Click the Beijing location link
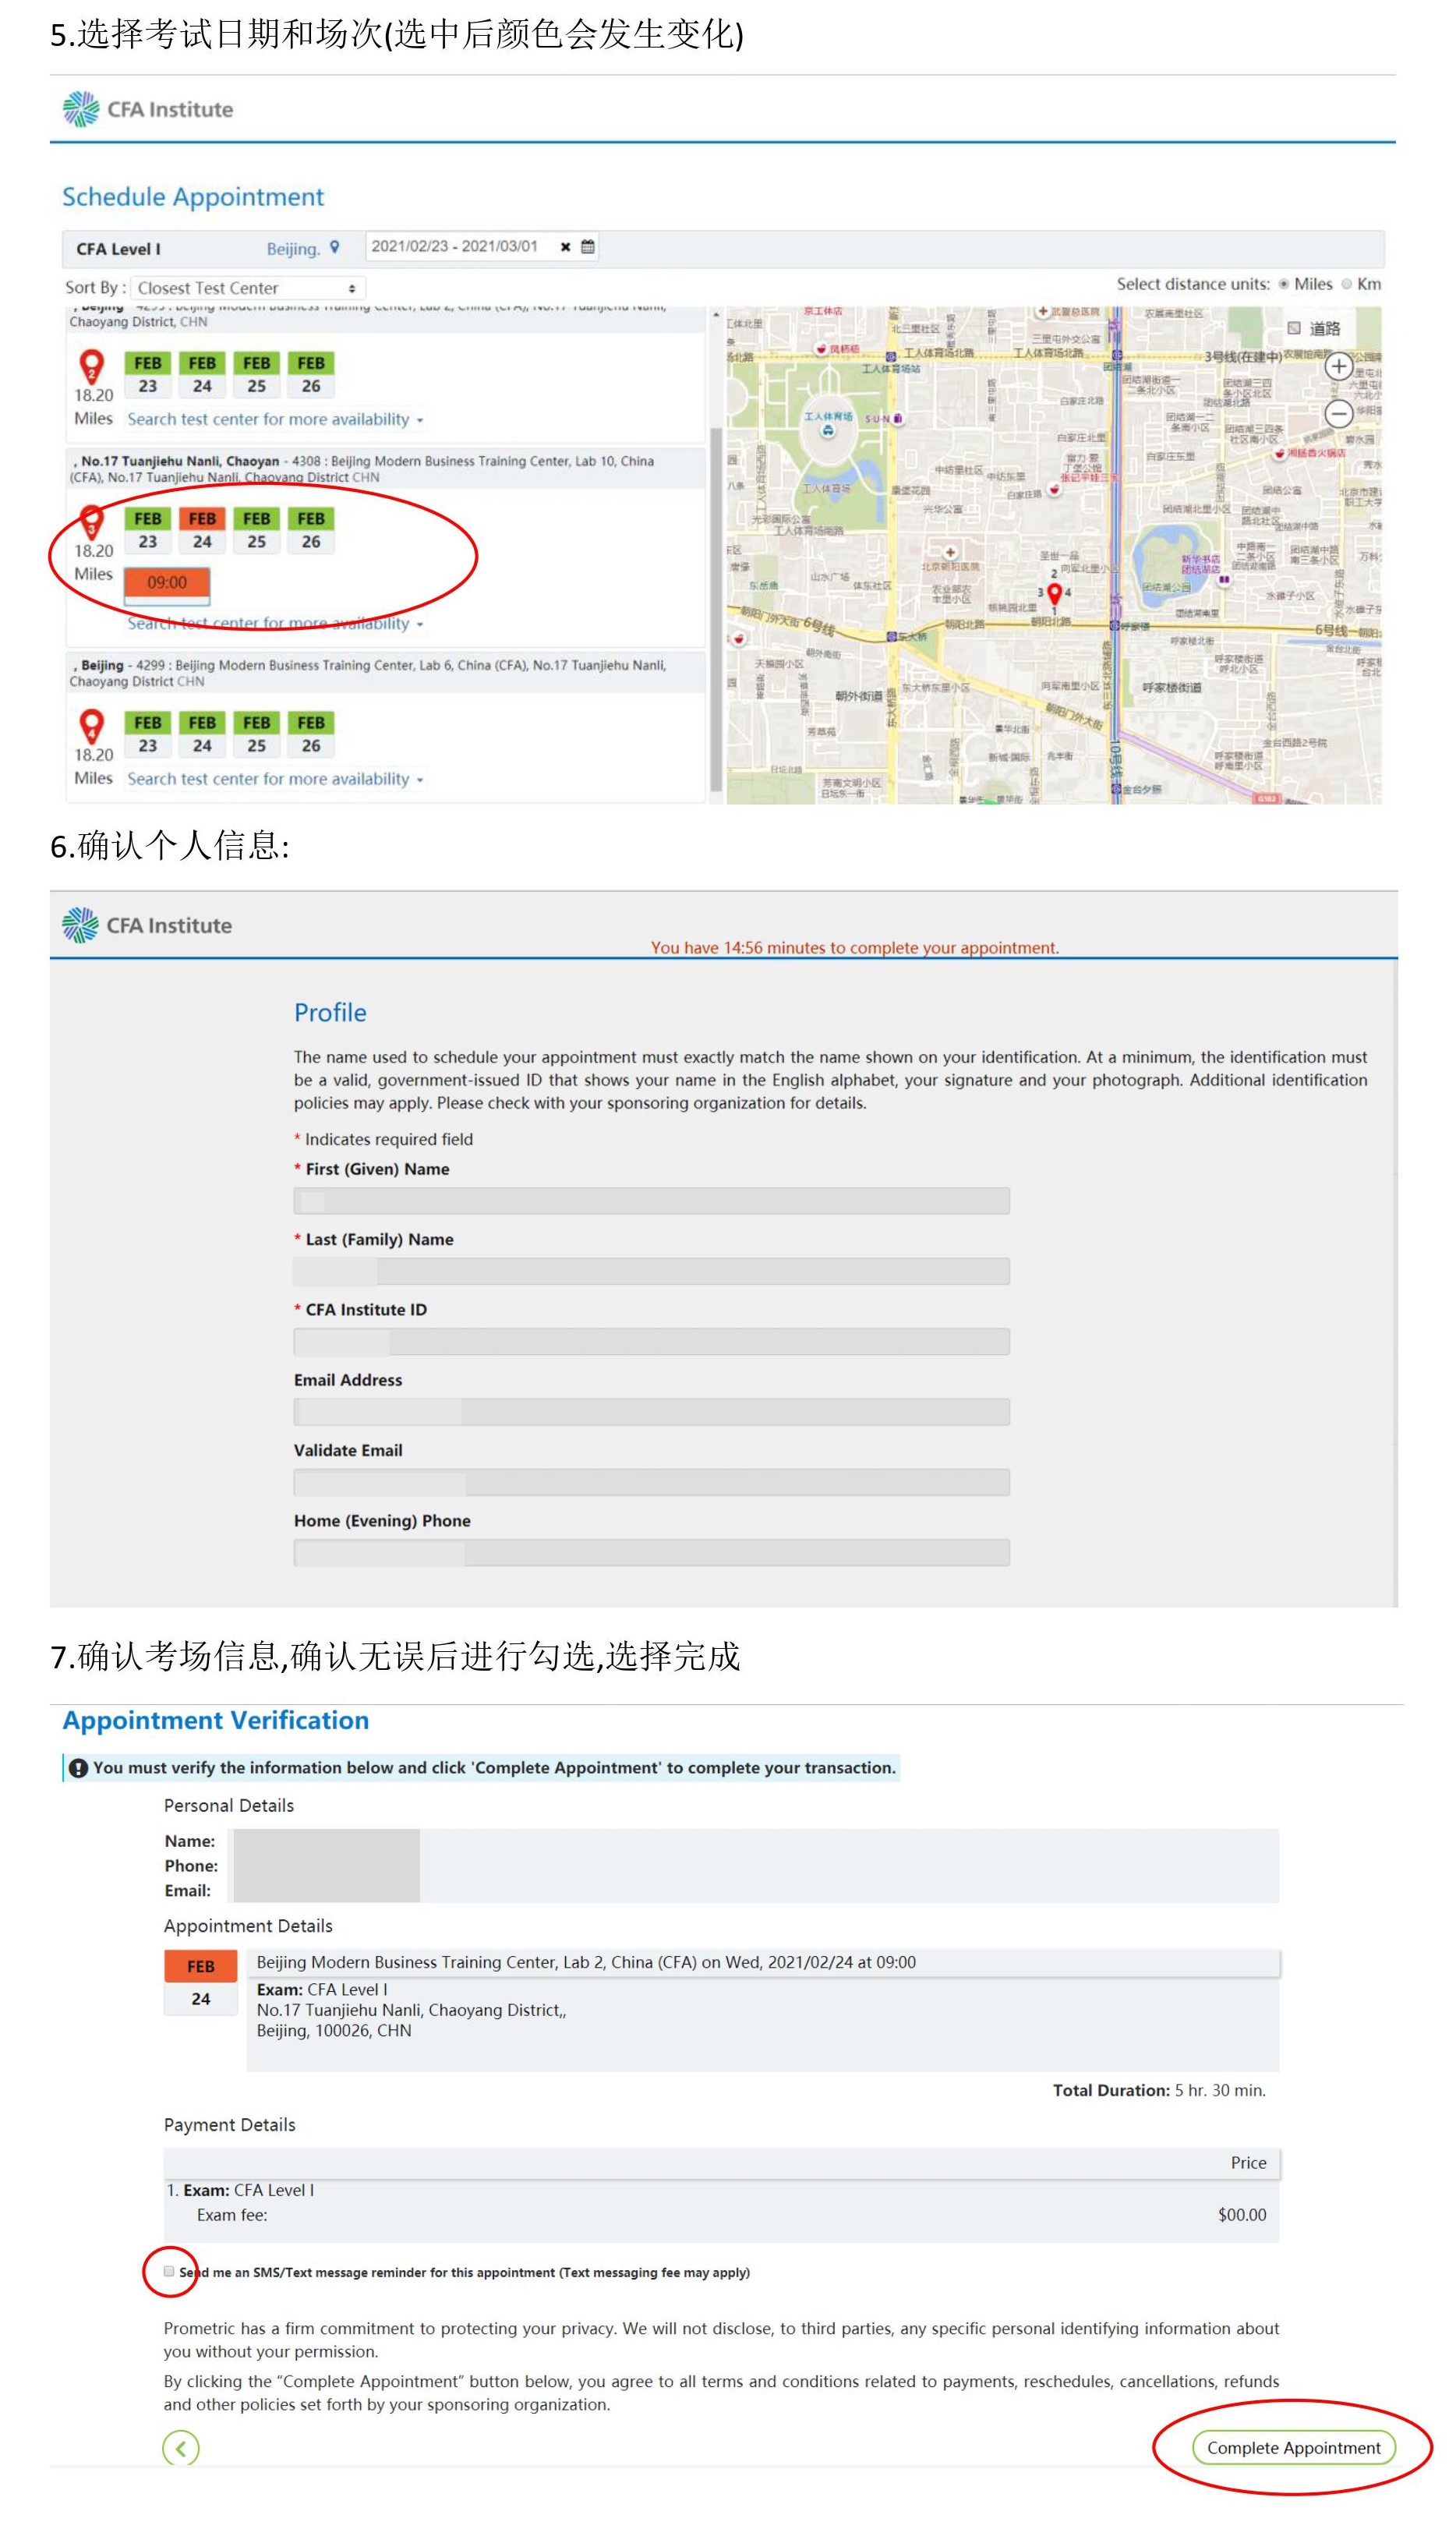 pyautogui.click(x=293, y=249)
